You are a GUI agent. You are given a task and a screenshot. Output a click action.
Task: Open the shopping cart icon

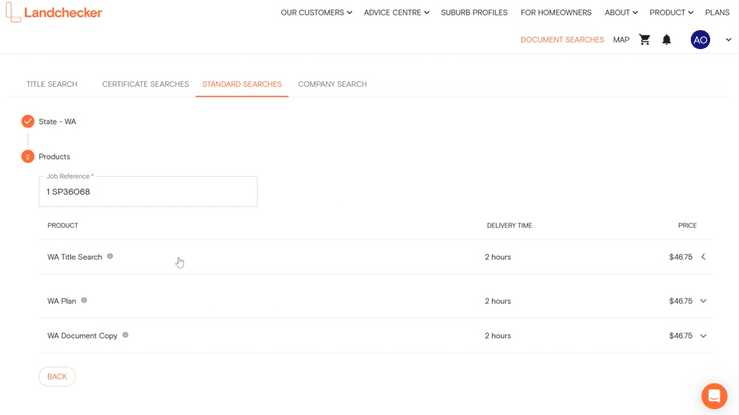[644, 40]
